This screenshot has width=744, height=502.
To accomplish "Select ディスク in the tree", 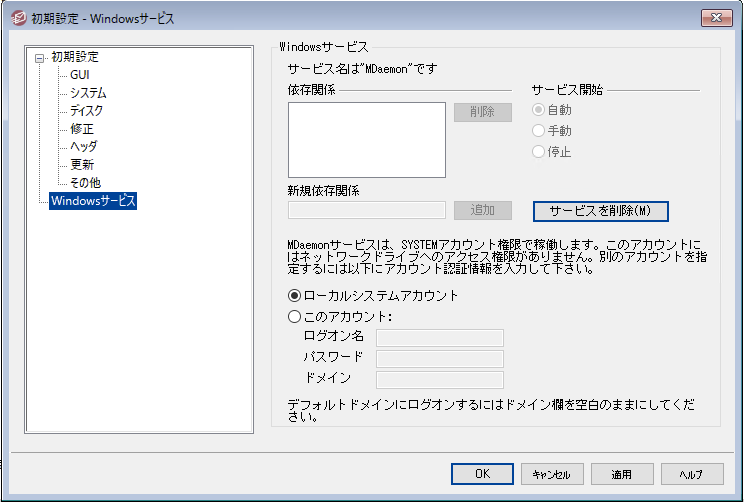I will click(86, 111).
